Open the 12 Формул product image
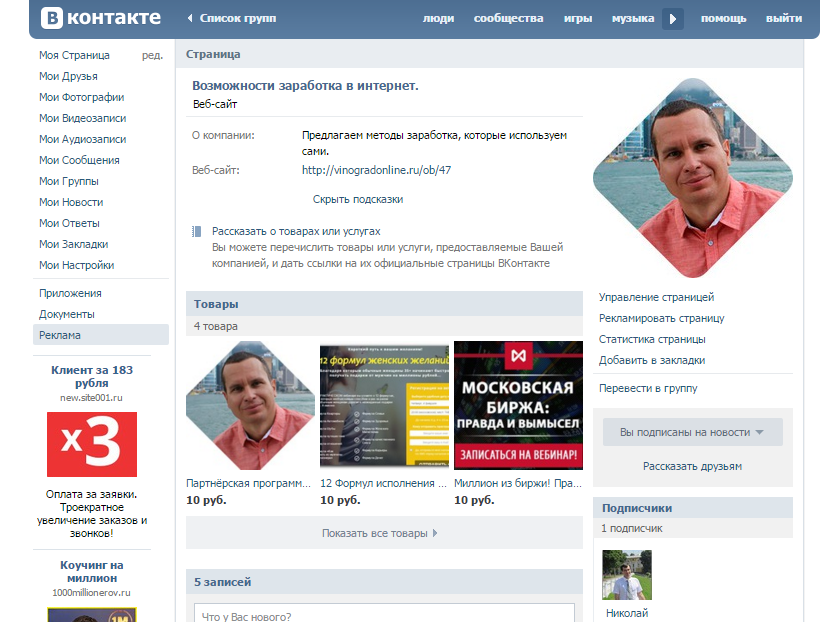Image resolution: width=831 pixels, height=622 pixels. point(384,405)
